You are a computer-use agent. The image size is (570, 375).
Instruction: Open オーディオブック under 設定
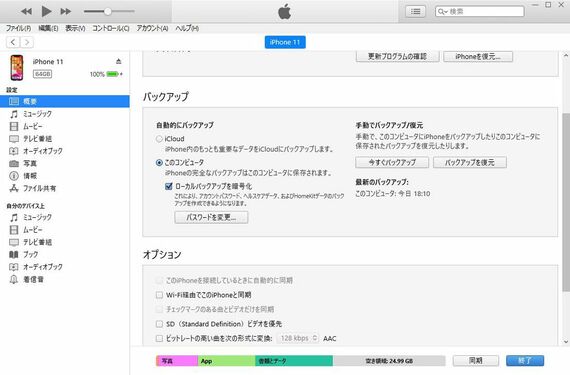65,151
